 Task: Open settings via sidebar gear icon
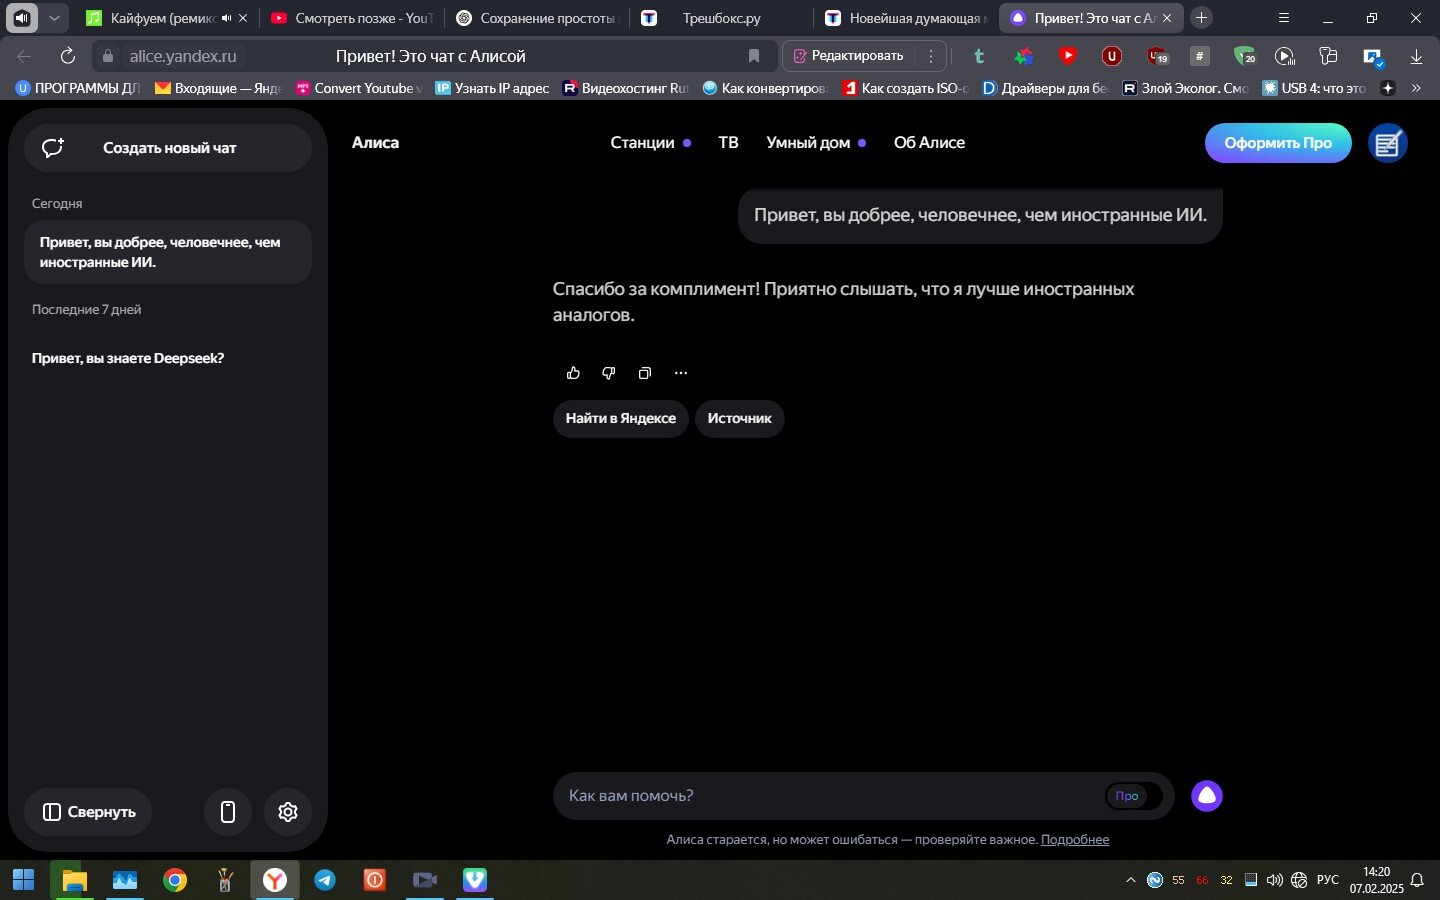pyautogui.click(x=288, y=812)
